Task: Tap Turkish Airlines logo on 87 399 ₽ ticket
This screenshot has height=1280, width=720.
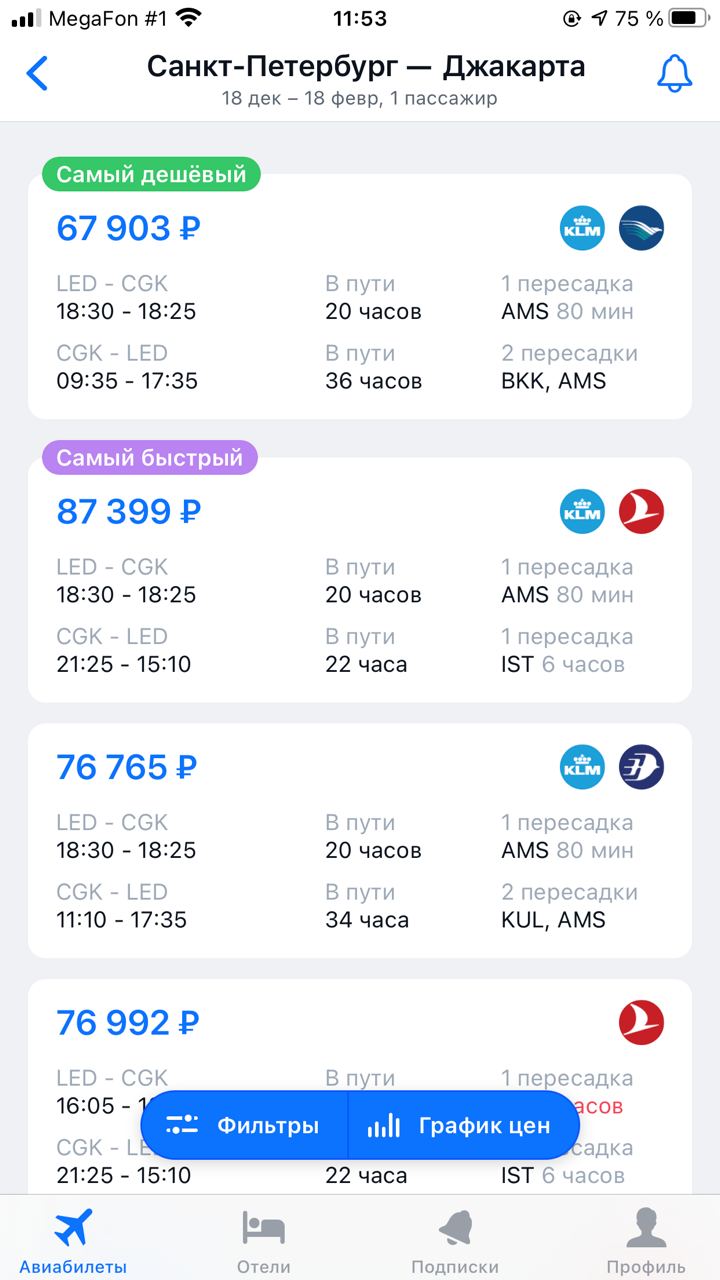Action: point(642,511)
